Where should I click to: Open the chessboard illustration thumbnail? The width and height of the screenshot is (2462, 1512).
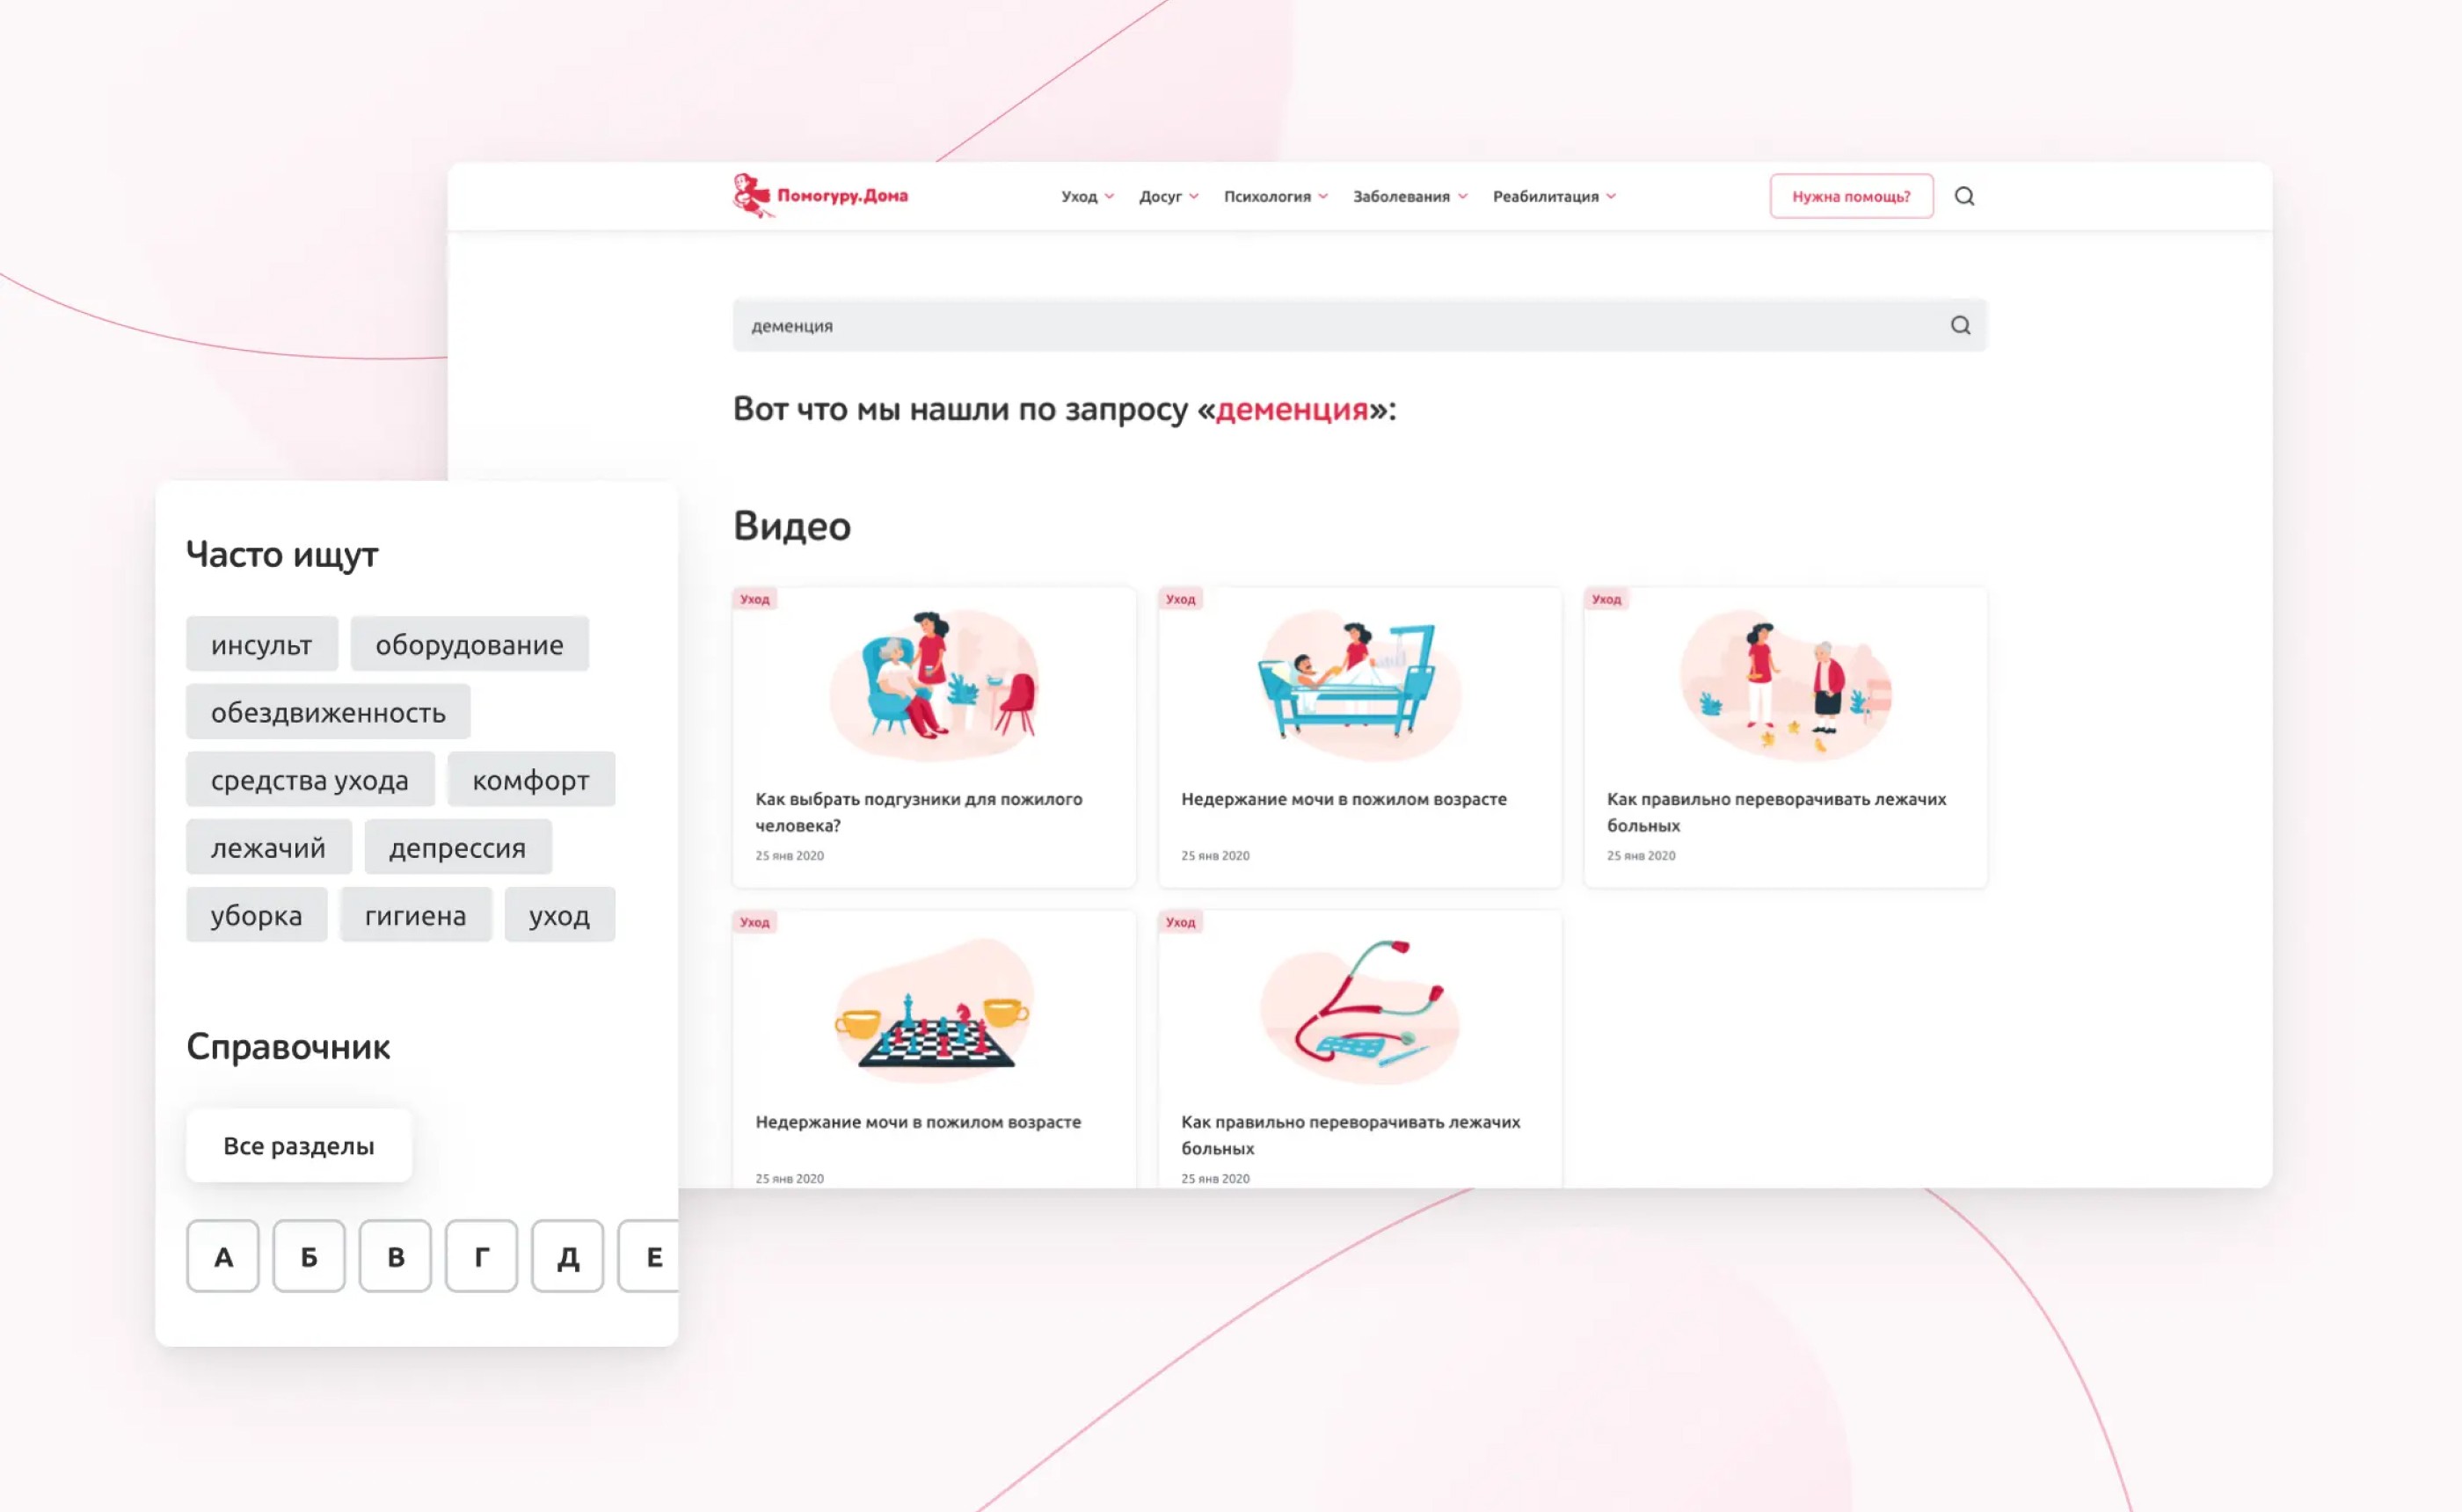934,1010
